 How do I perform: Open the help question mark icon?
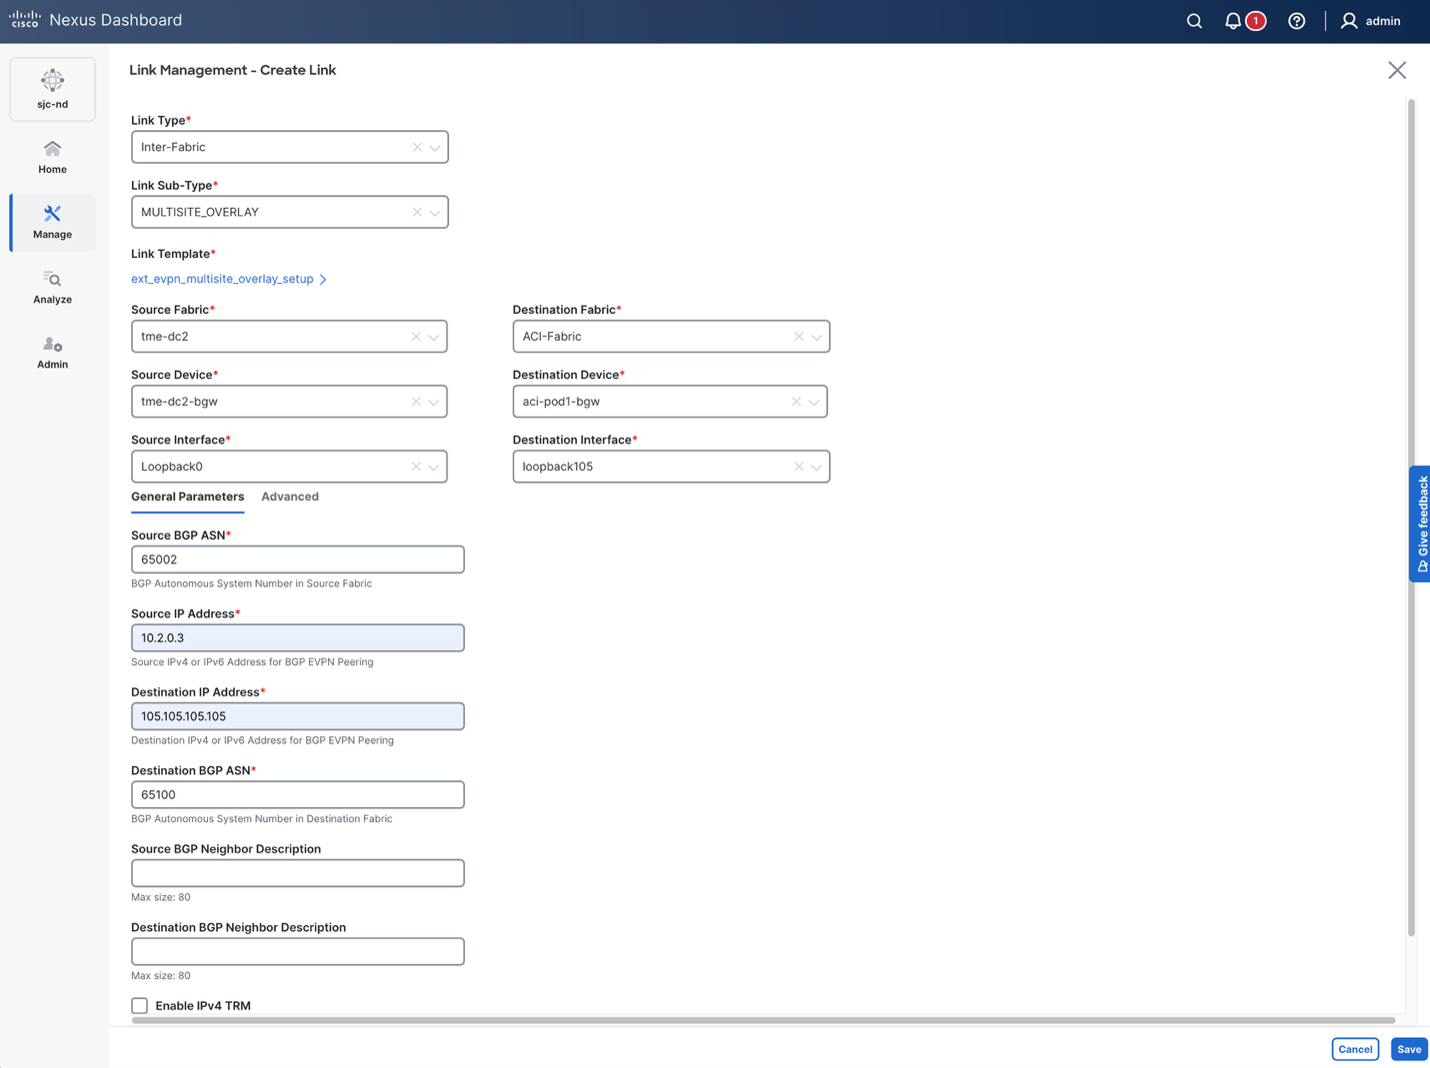point(1296,21)
